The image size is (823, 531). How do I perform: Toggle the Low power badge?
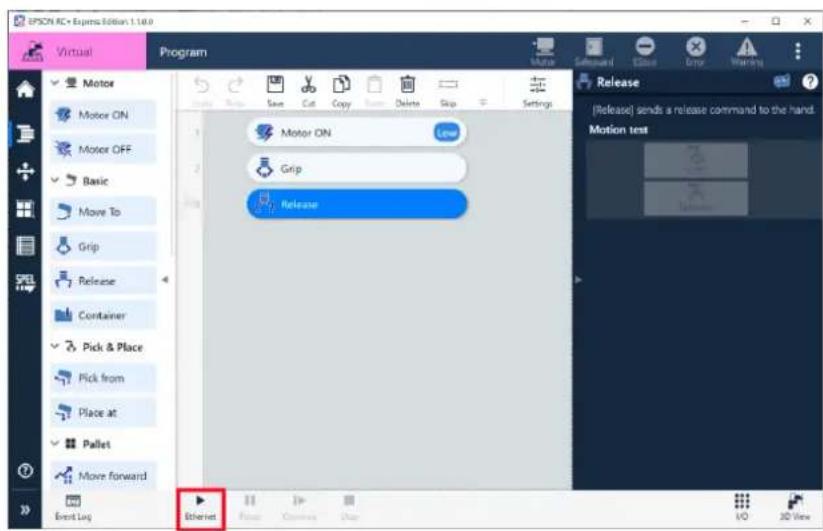(x=447, y=133)
